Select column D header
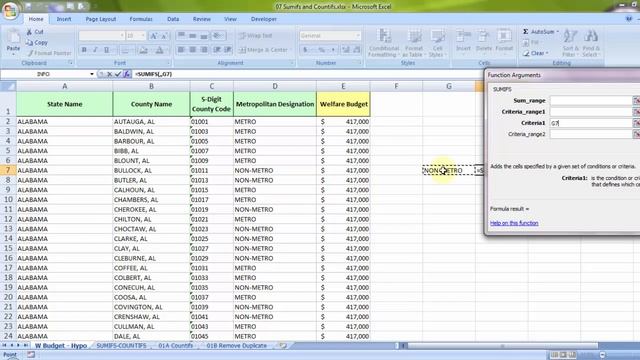Viewport: 640px width, 360px height. coord(275,86)
